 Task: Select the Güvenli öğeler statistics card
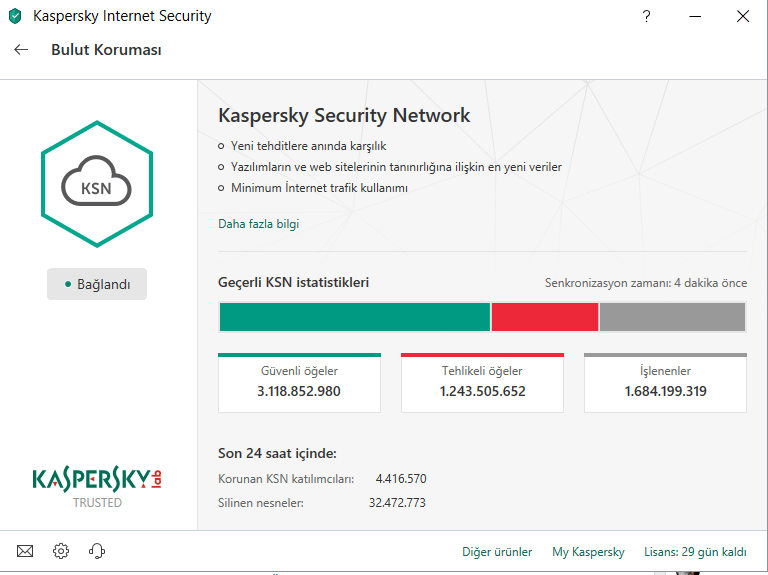tap(299, 382)
